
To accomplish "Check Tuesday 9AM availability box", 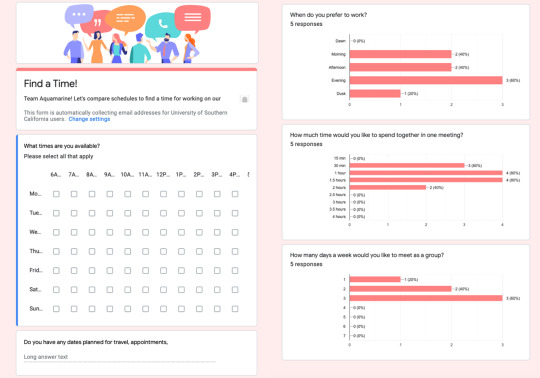I will (x=110, y=213).
